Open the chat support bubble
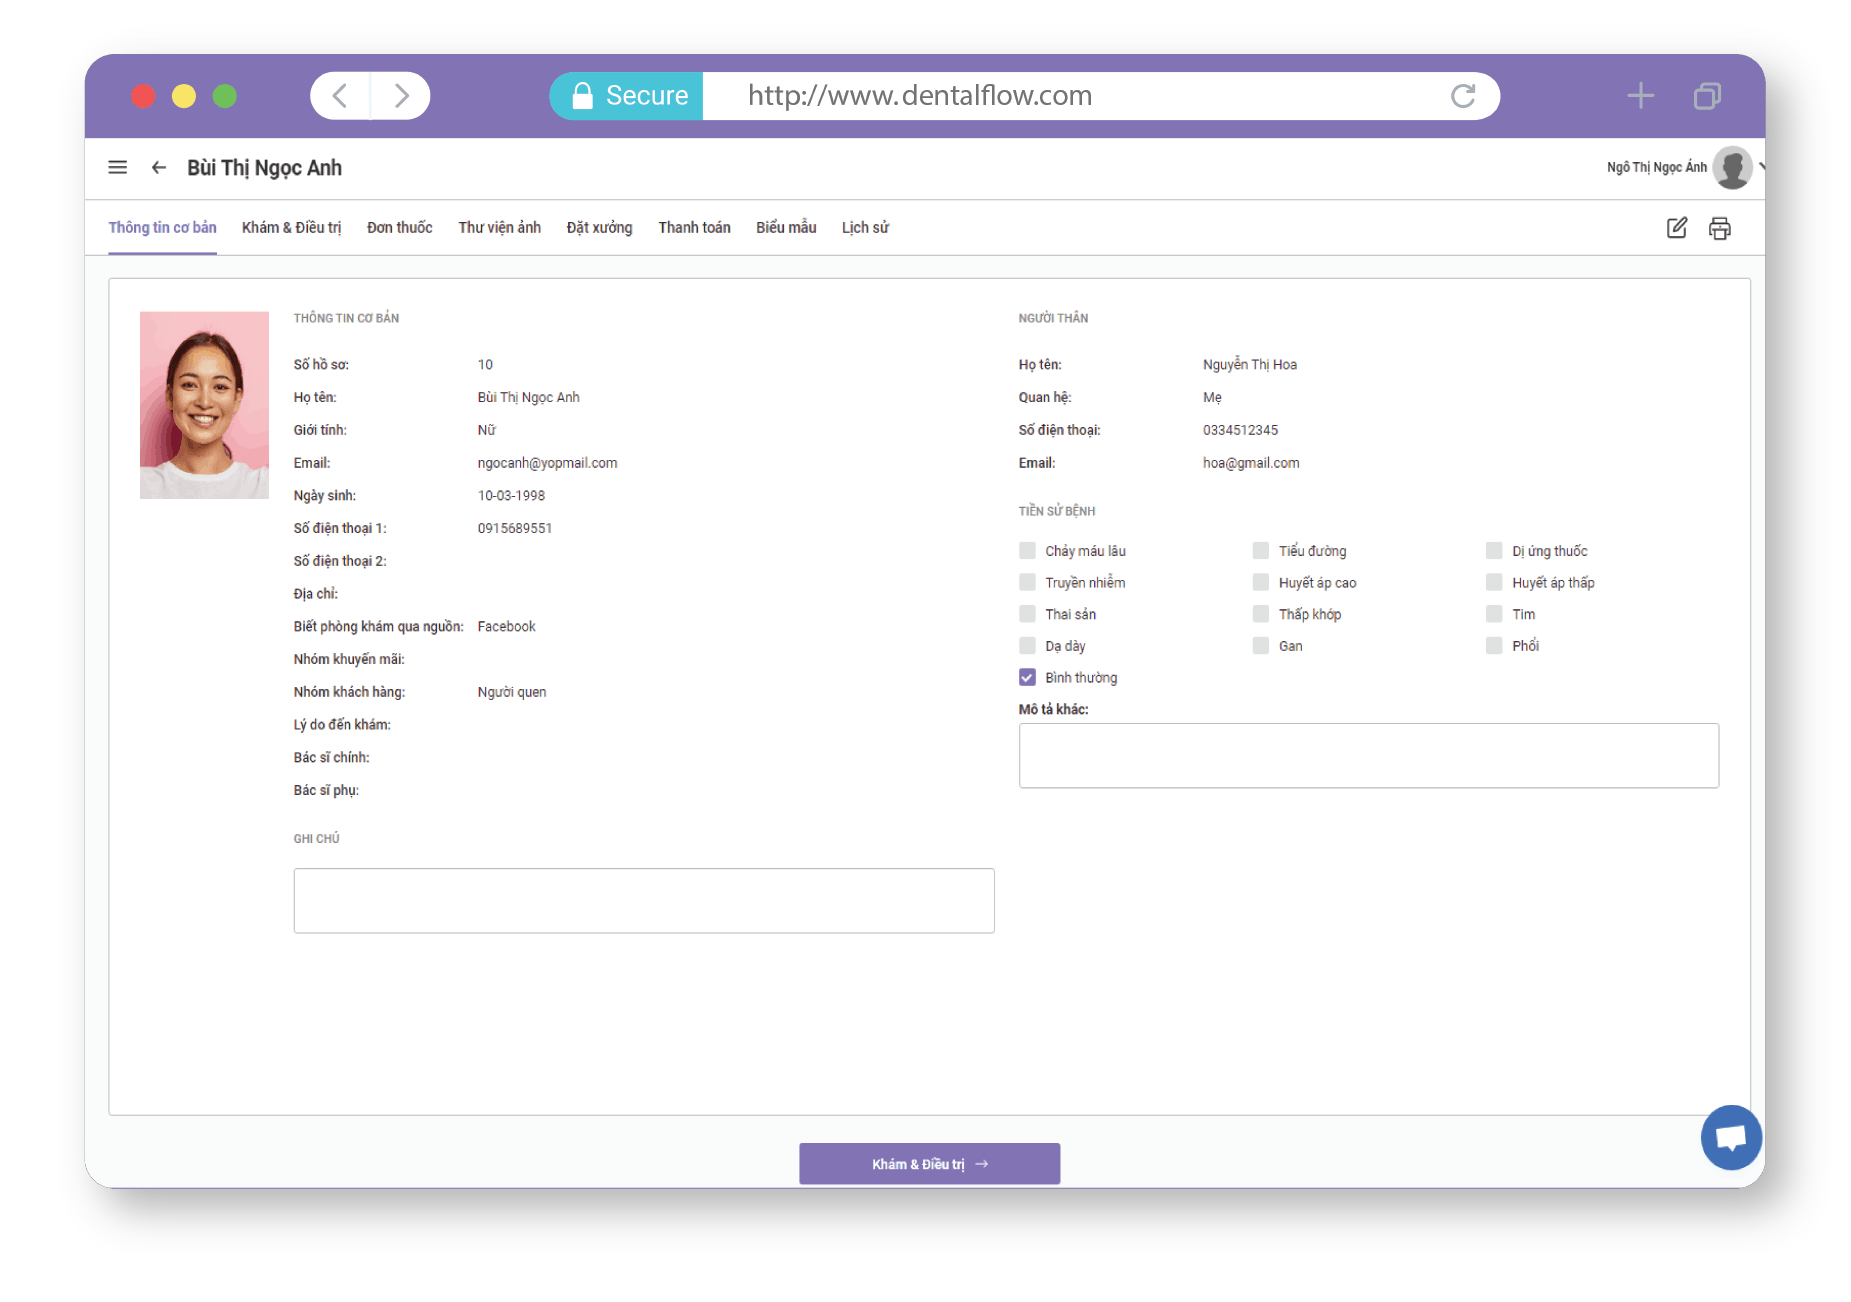This screenshot has height=1302, width=1851. (x=1731, y=1137)
